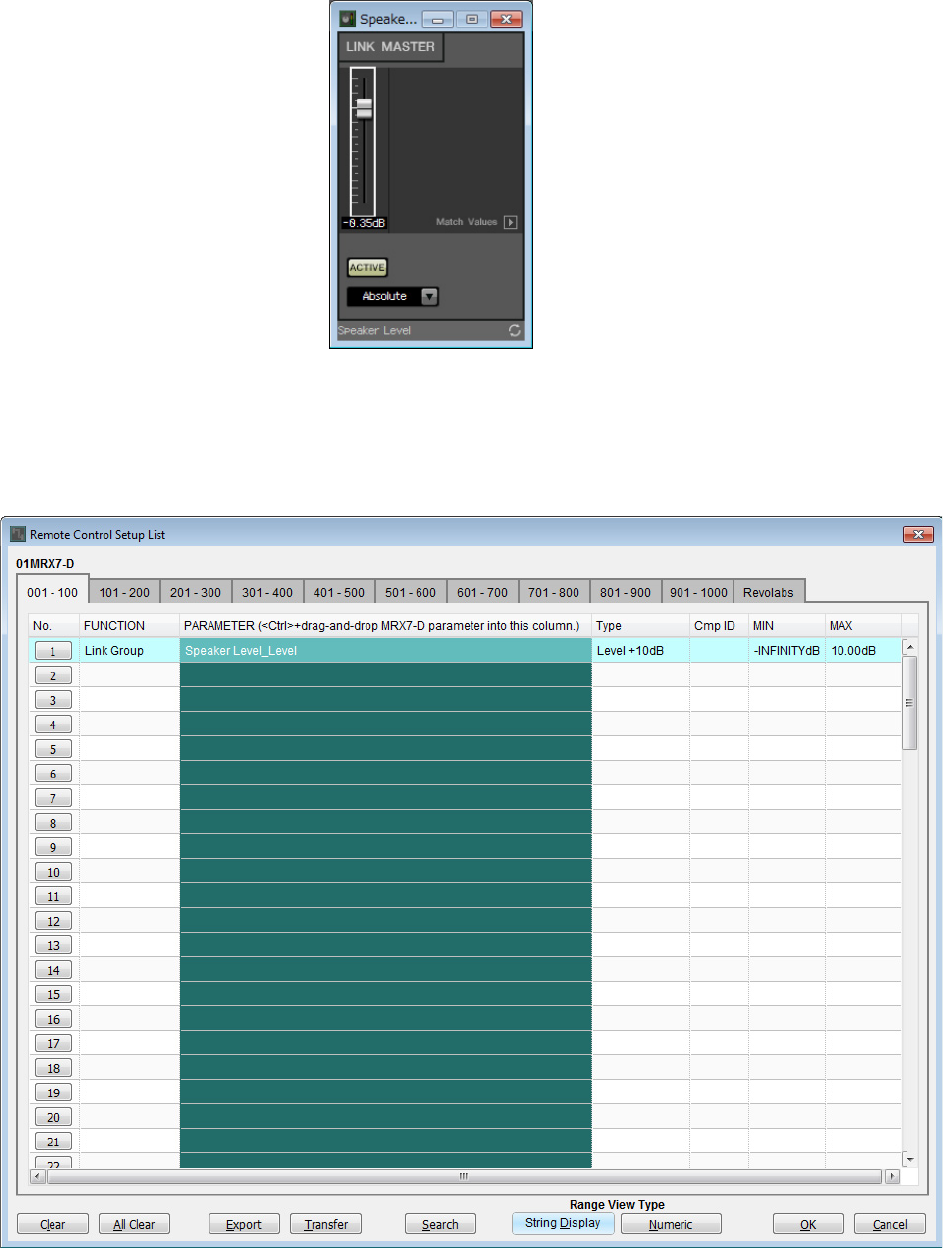Viewport: 943px width, 1248px height.
Task: Click the Cmp ID column header
Action: coord(718,625)
